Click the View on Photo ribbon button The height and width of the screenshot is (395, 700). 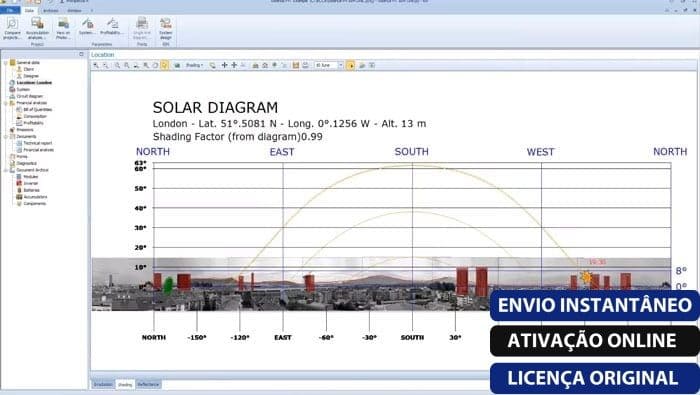coord(63,28)
